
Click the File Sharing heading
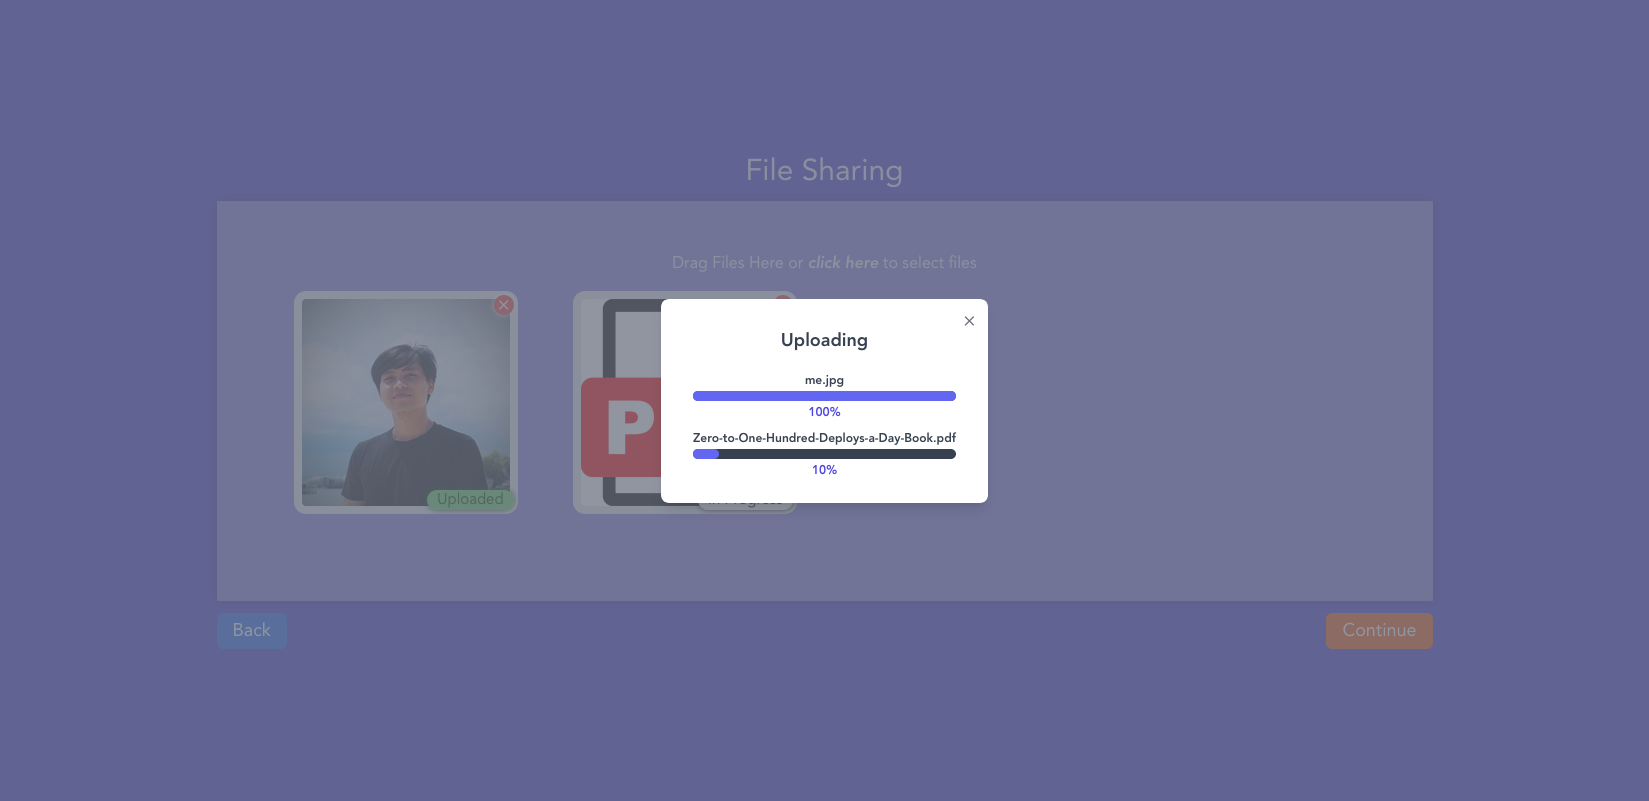pyautogui.click(x=824, y=170)
